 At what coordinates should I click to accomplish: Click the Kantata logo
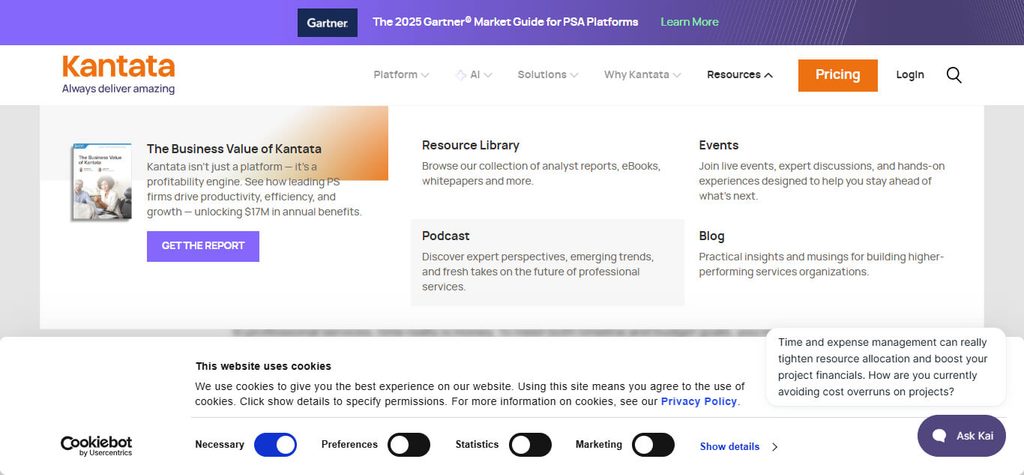click(118, 74)
